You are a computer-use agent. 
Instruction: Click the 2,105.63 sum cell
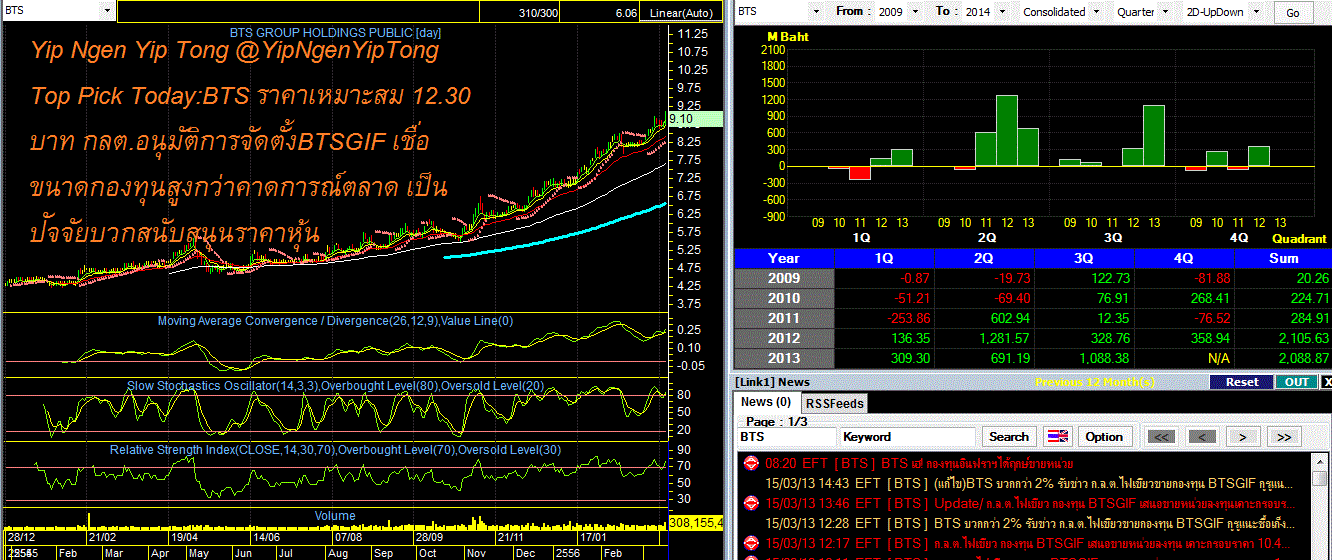coord(1283,338)
